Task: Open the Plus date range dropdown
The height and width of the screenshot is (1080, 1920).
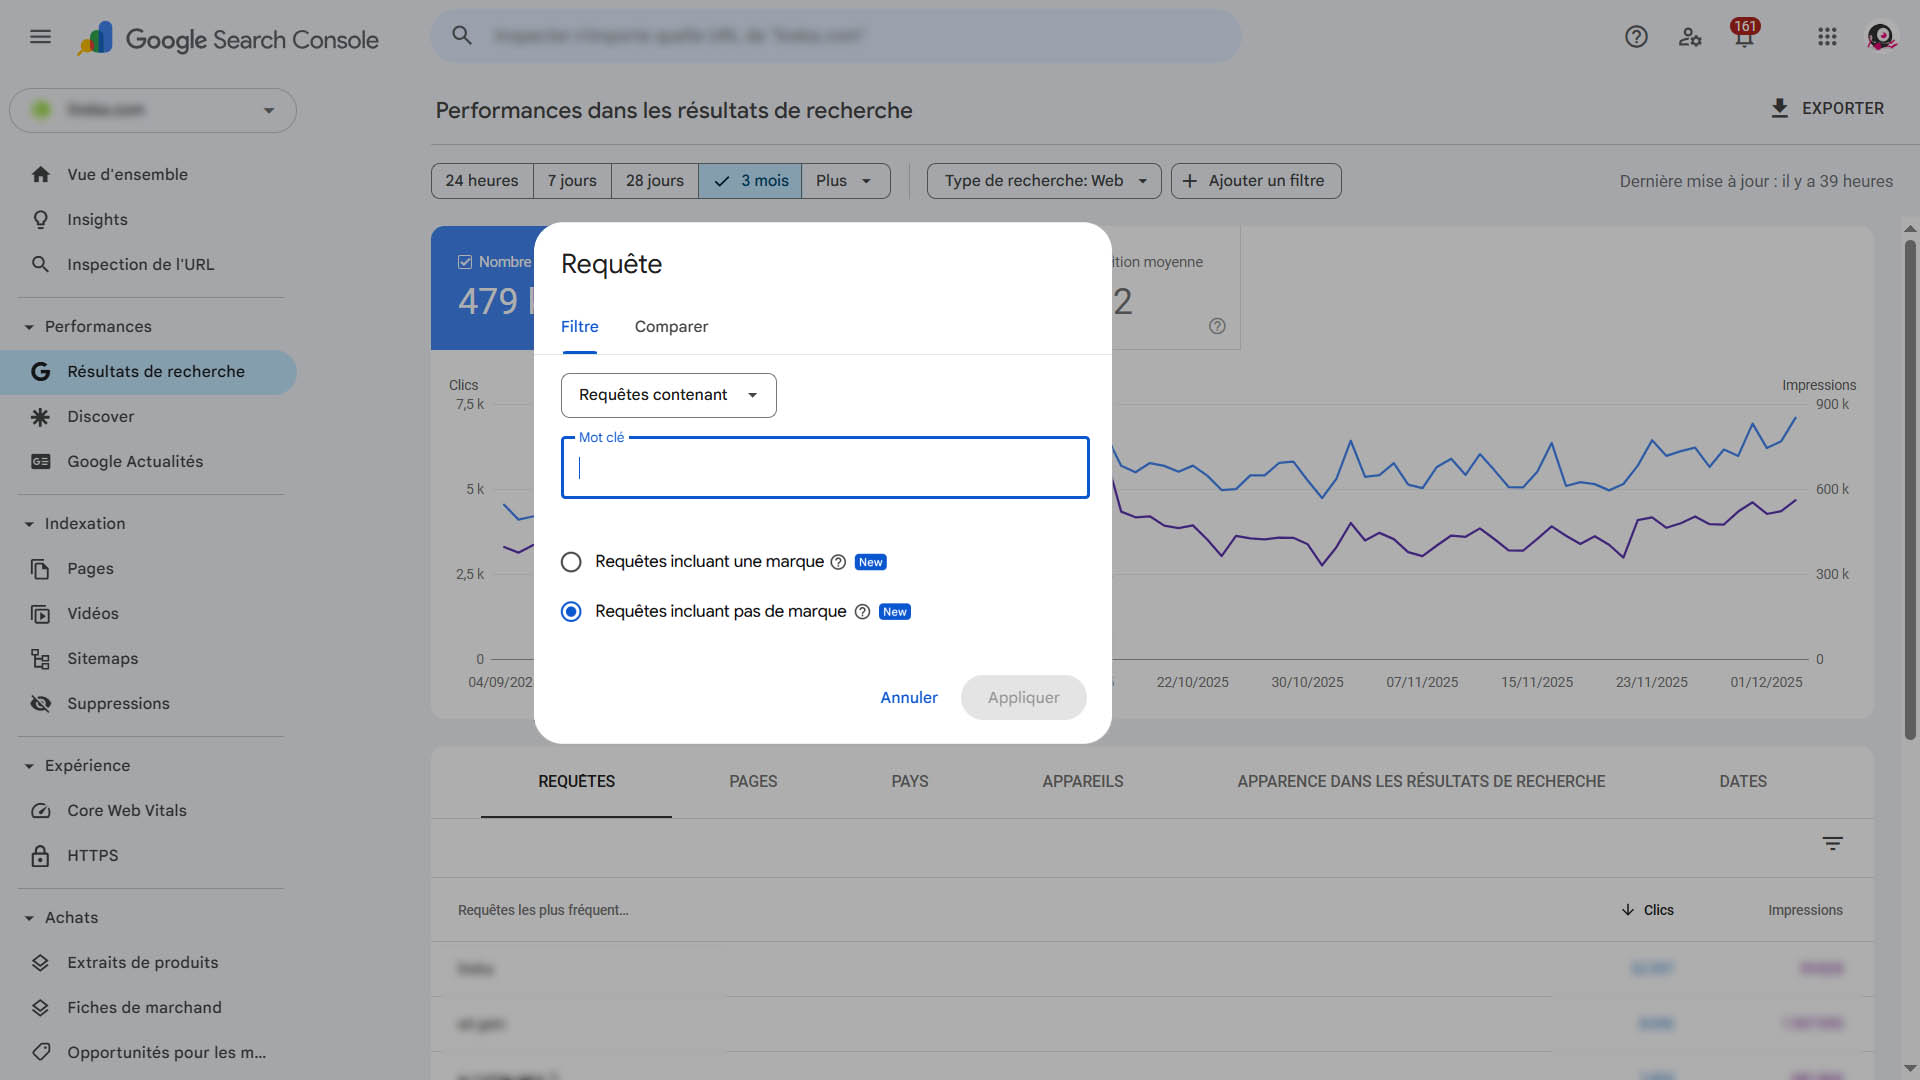Action: point(845,181)
